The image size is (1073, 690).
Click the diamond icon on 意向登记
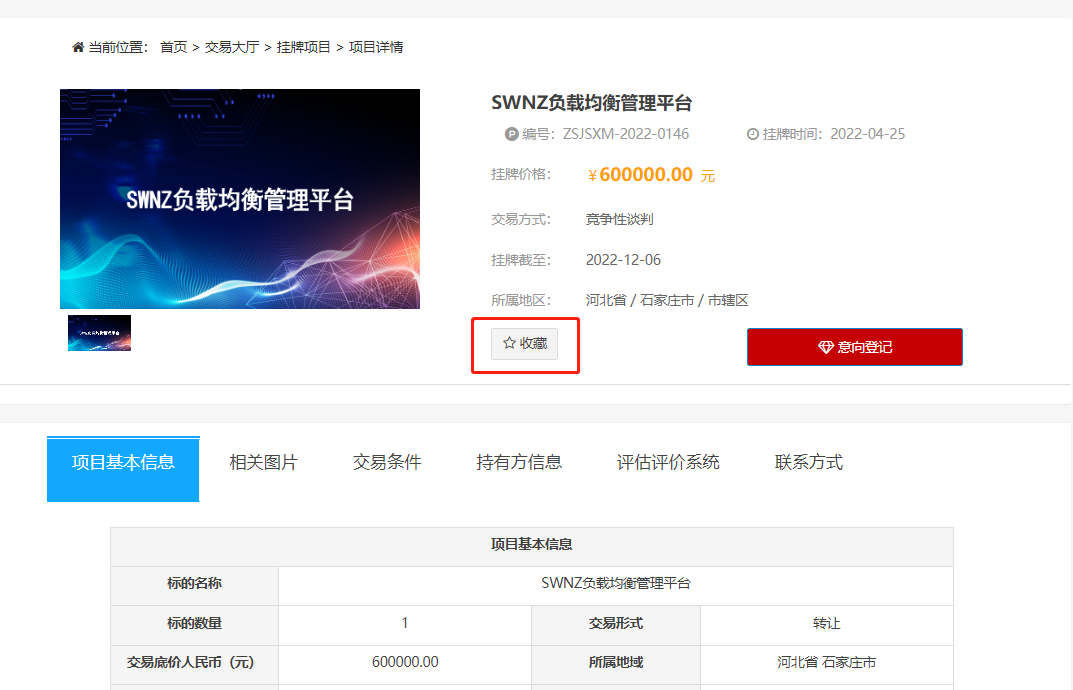coord(826,348)
